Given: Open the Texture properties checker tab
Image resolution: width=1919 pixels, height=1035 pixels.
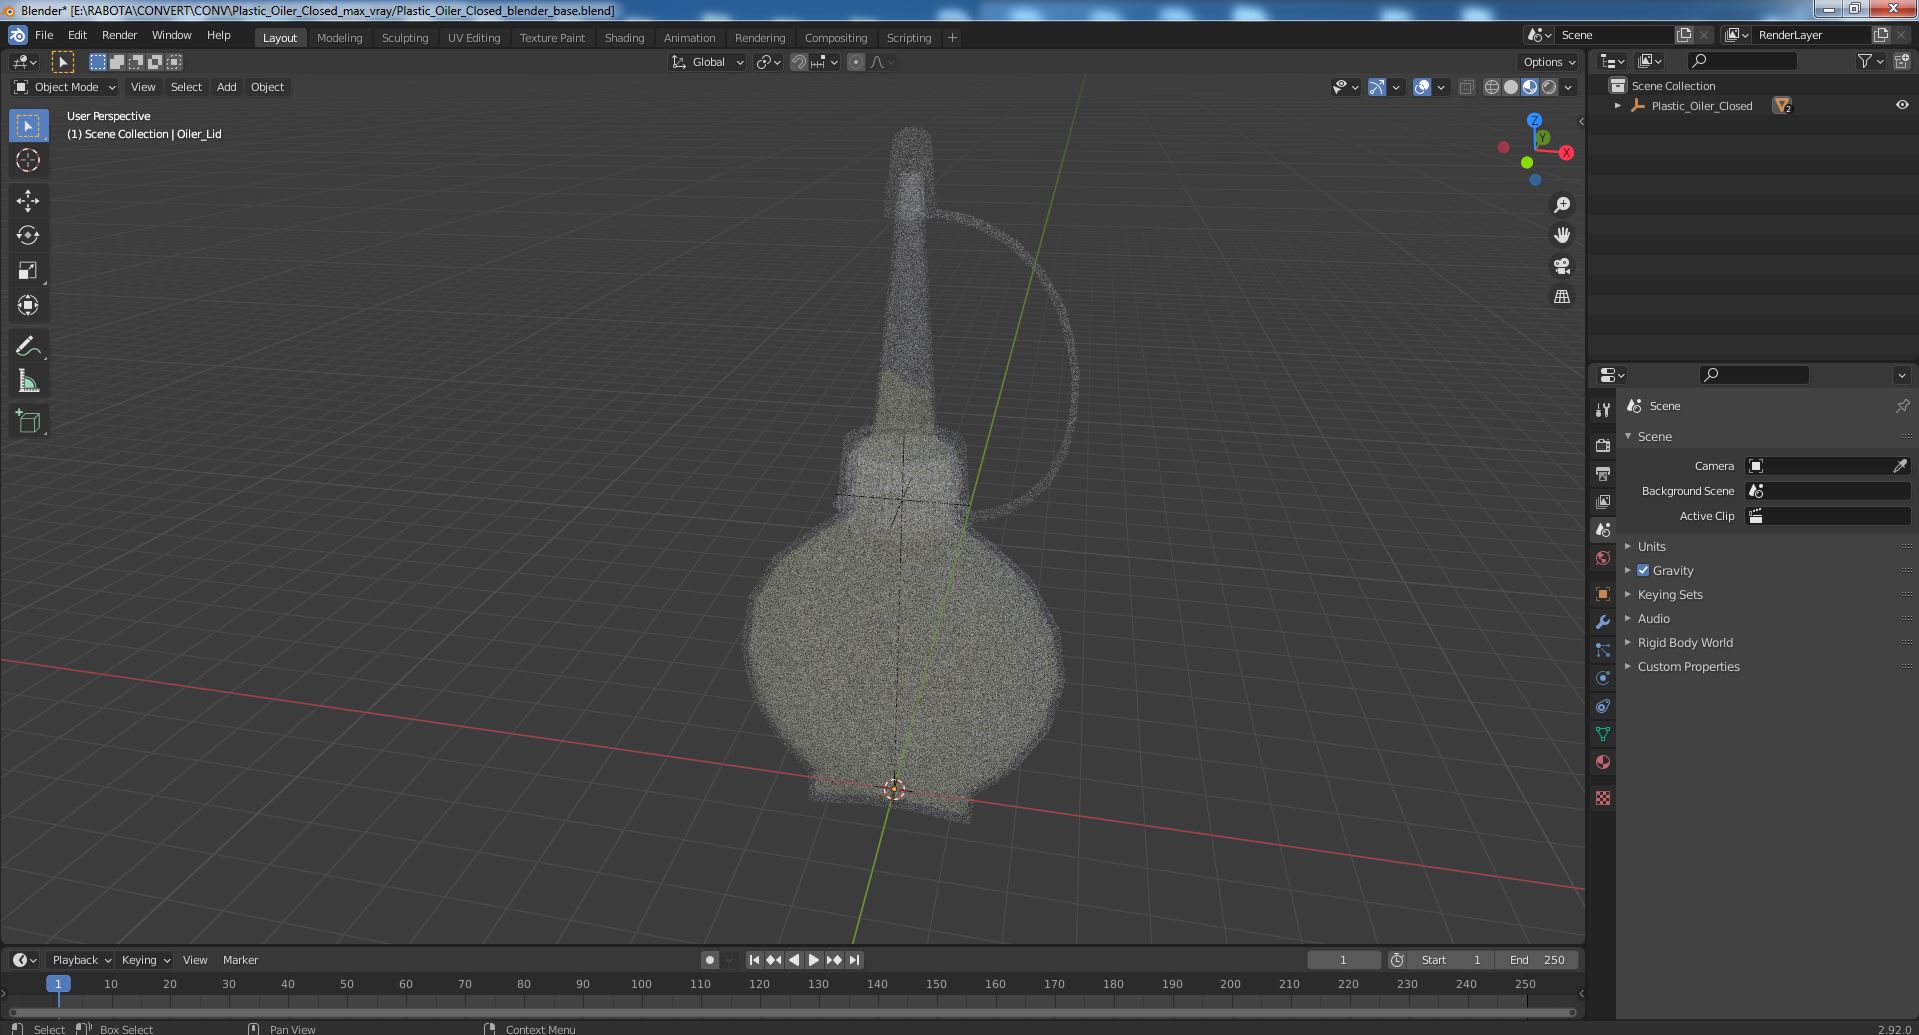Looking at the screenshot, I should 1603,798.
